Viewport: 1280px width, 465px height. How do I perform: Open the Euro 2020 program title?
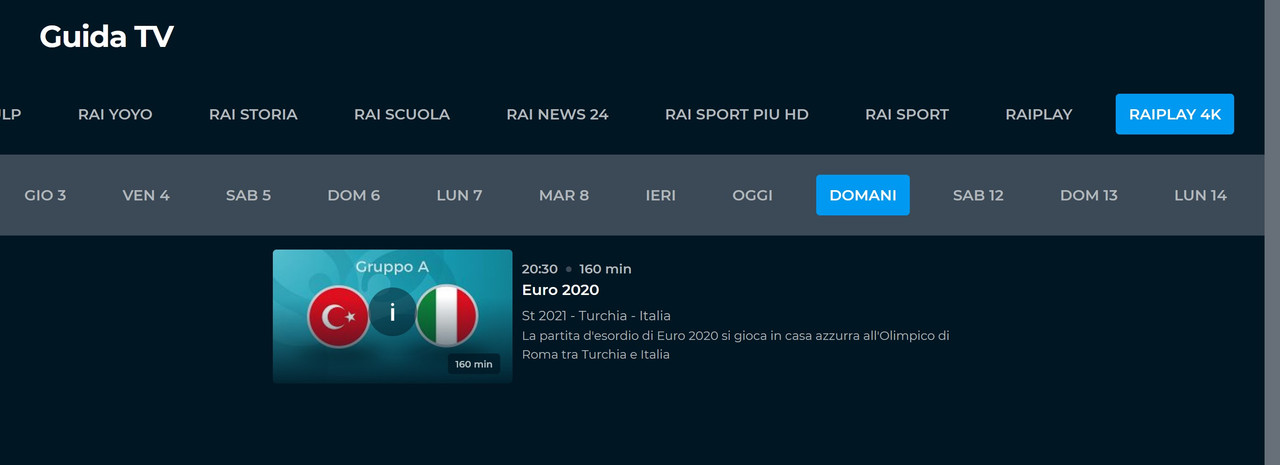[x=560, y=290]
